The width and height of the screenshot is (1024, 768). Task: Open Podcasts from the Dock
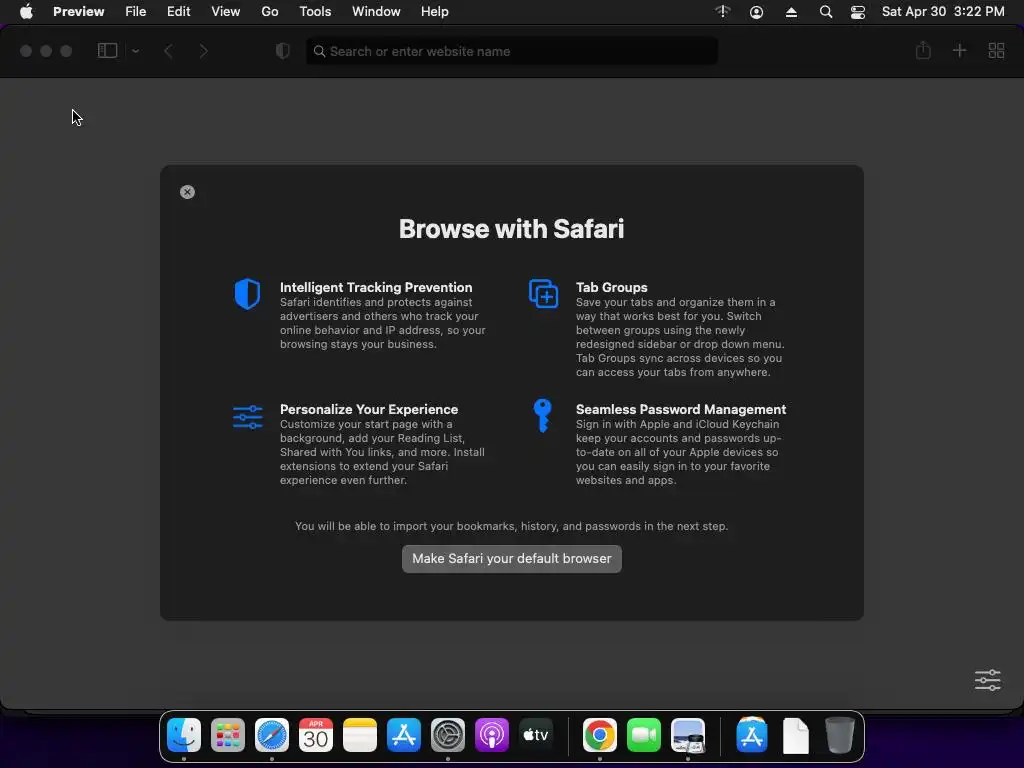pyautogui.click(x=492, y=735)
